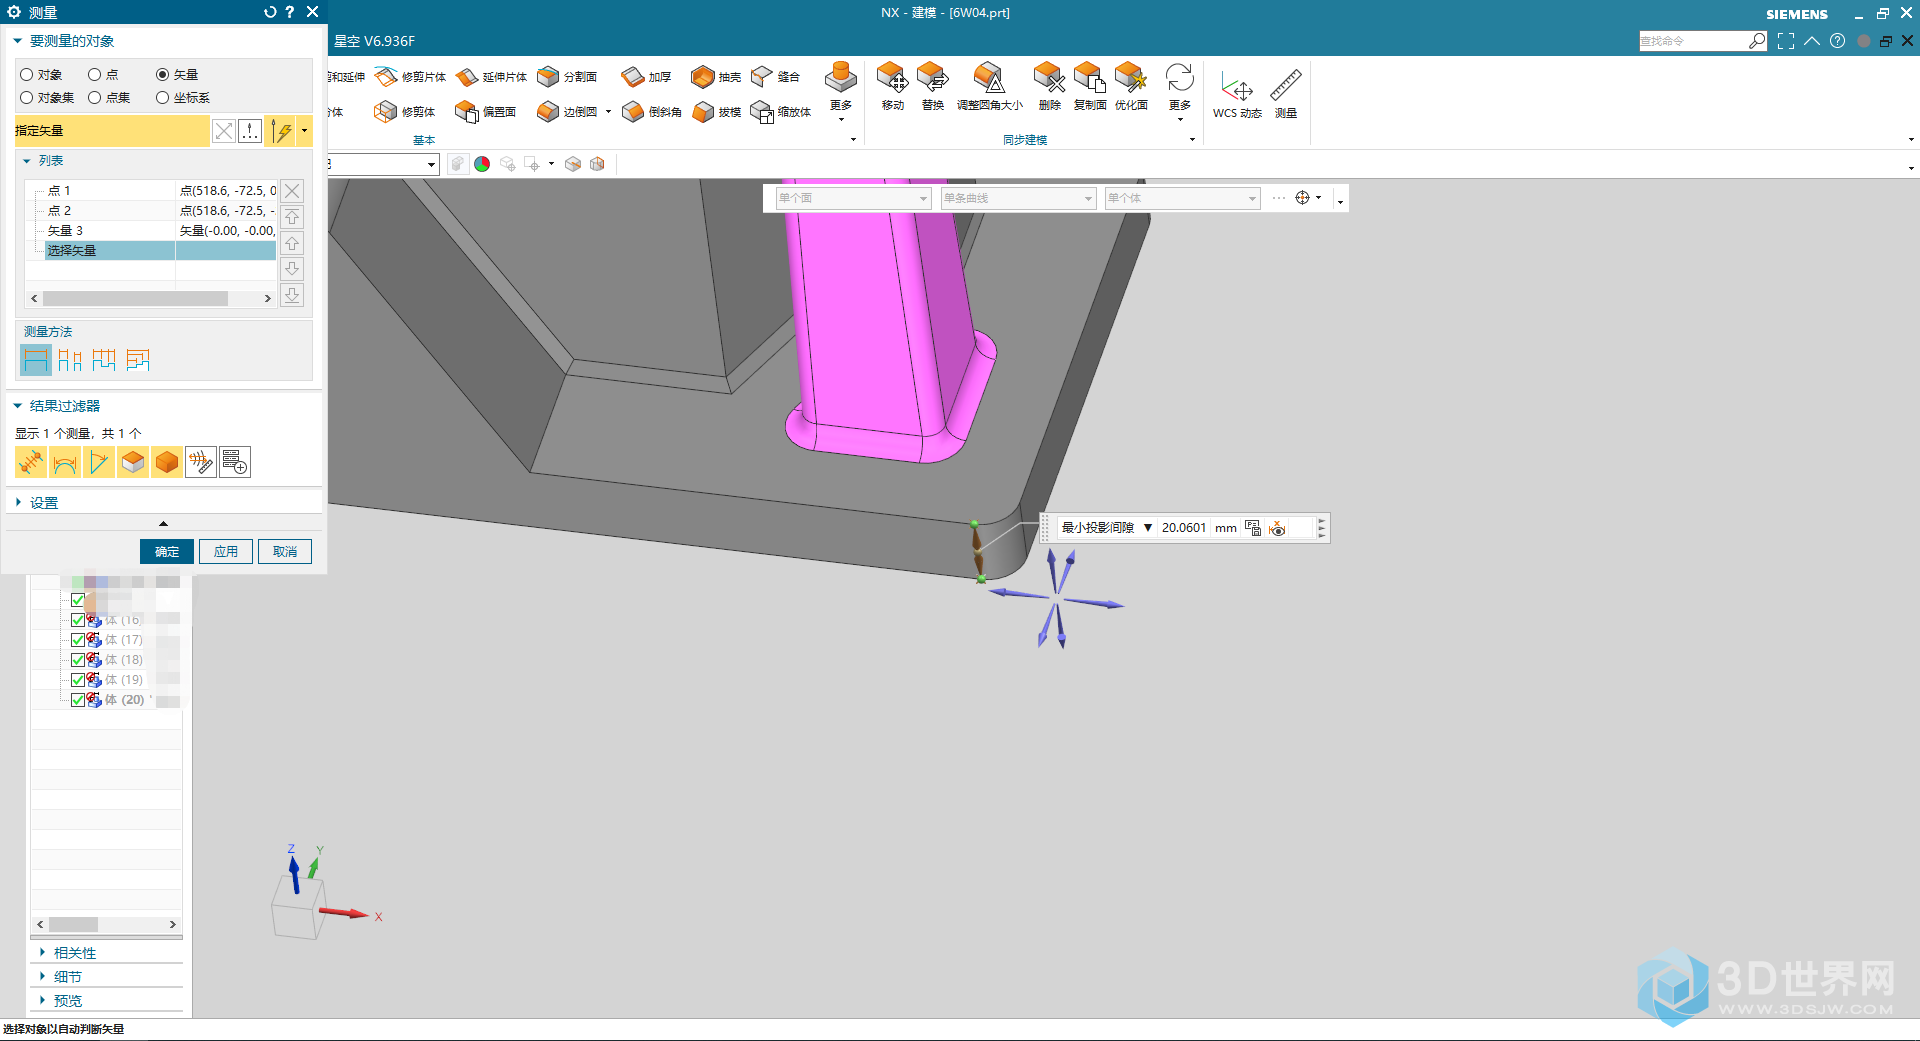This screenshot has height=1041, width=1920.
Task: Select the 复制面 (Copy Face) tool
Action: pyautogui.click(x=1089, y=86)
